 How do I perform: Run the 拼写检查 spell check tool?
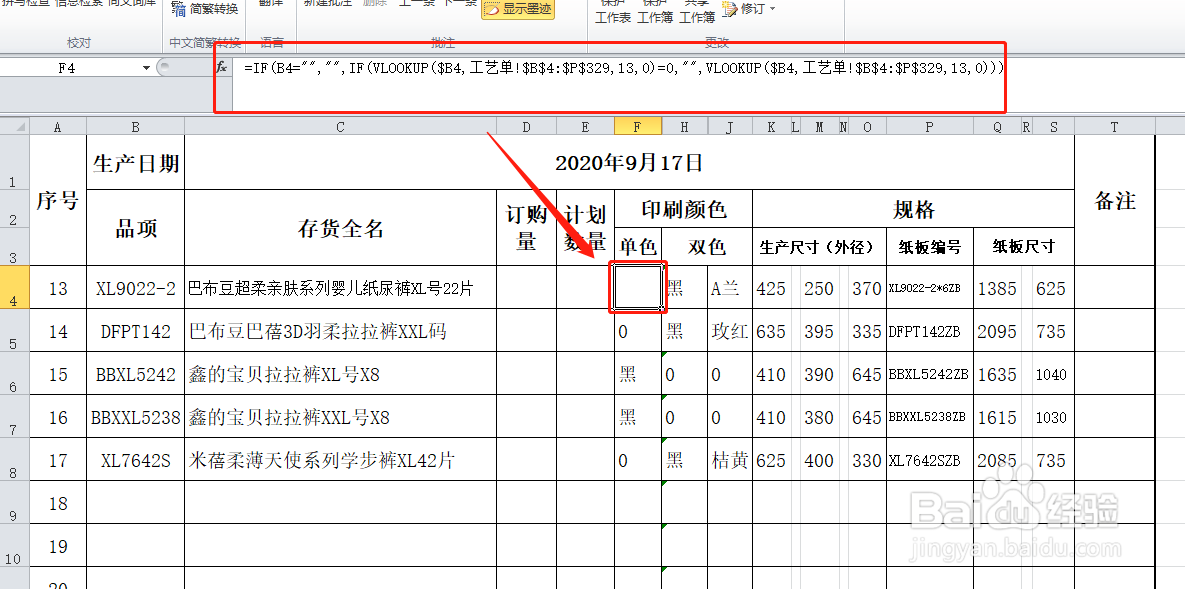(x=25, y=5)
